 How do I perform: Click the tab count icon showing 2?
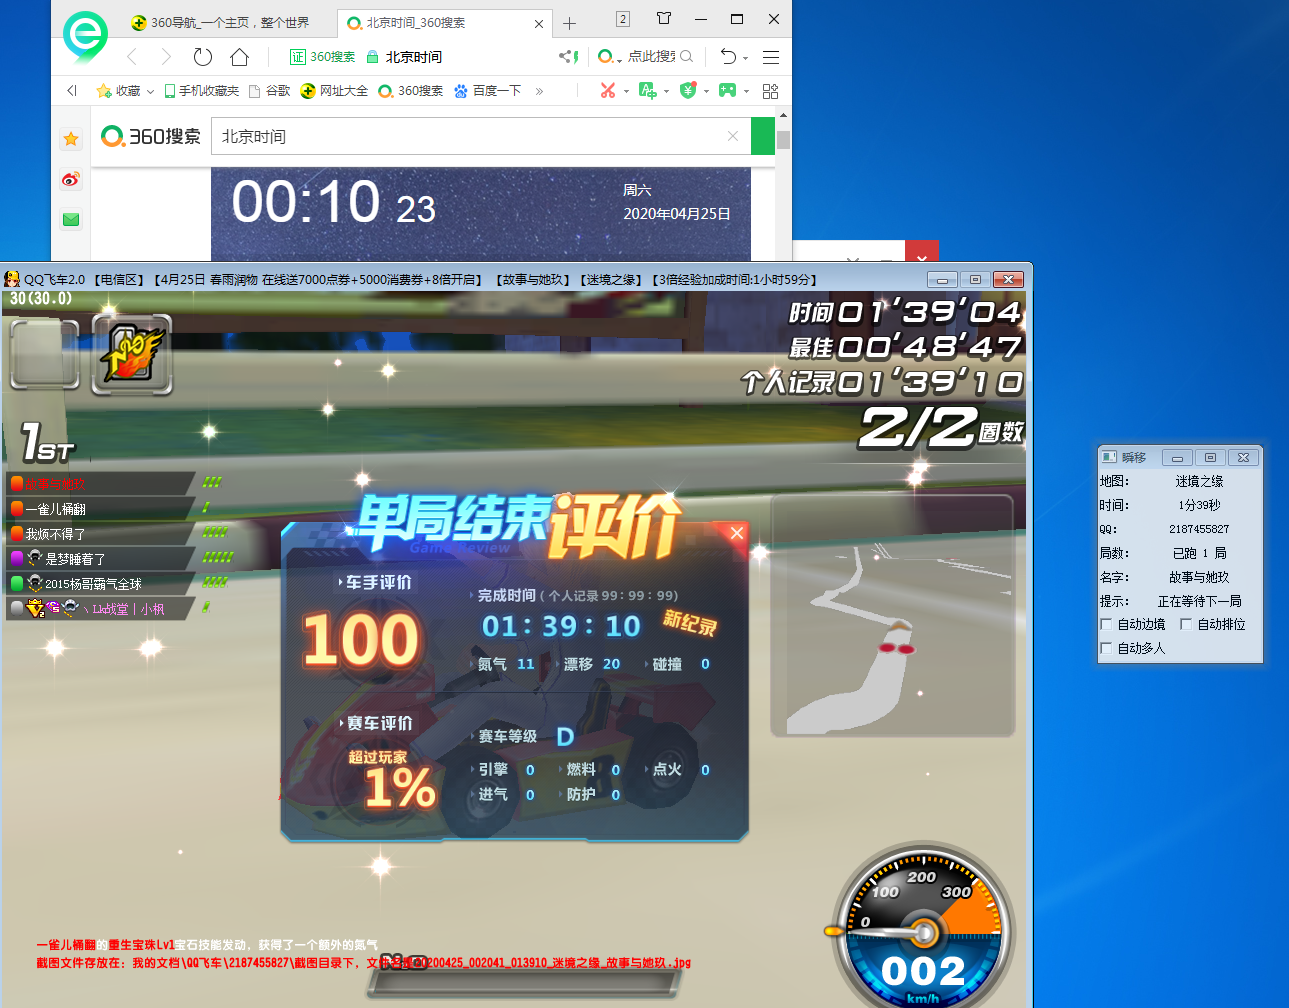622,18
